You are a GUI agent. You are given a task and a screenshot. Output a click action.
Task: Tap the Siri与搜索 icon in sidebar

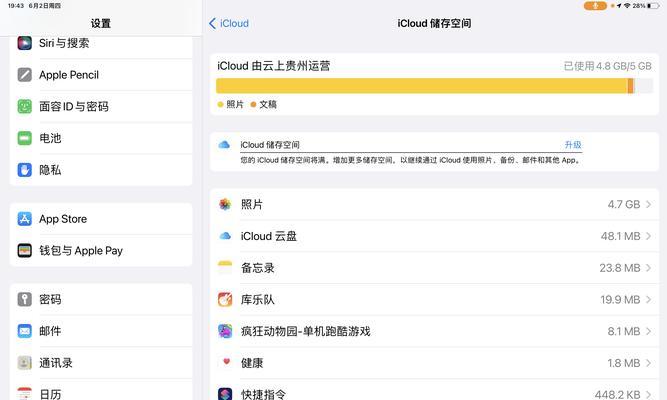coord(24,43)
